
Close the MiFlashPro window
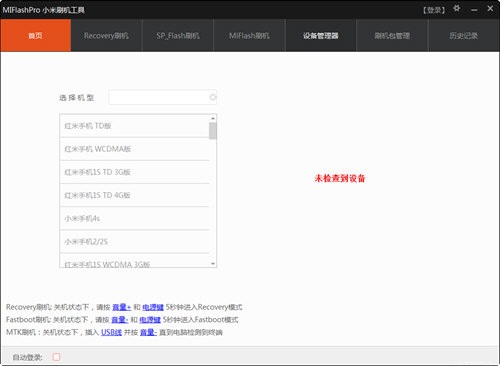click(x=490, y=9)
